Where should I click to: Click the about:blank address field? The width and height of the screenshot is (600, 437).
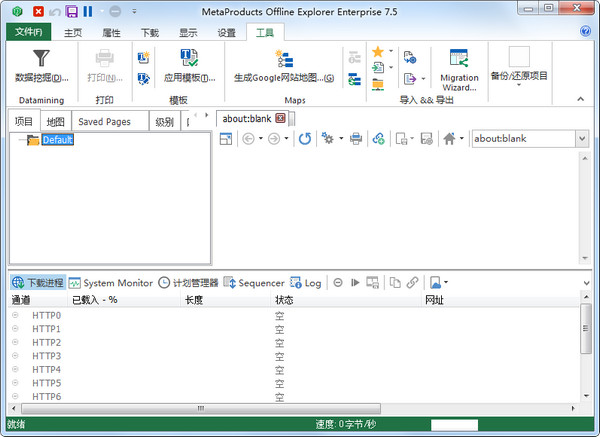click(524, 139)
